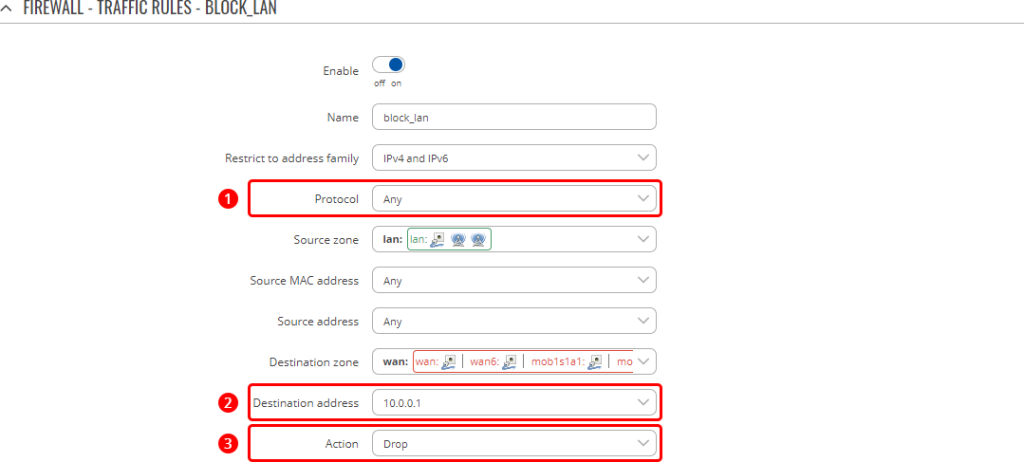Click the wan6 interface in Destination zone
The image size is (1024, 462).
[x=493, y=362]
